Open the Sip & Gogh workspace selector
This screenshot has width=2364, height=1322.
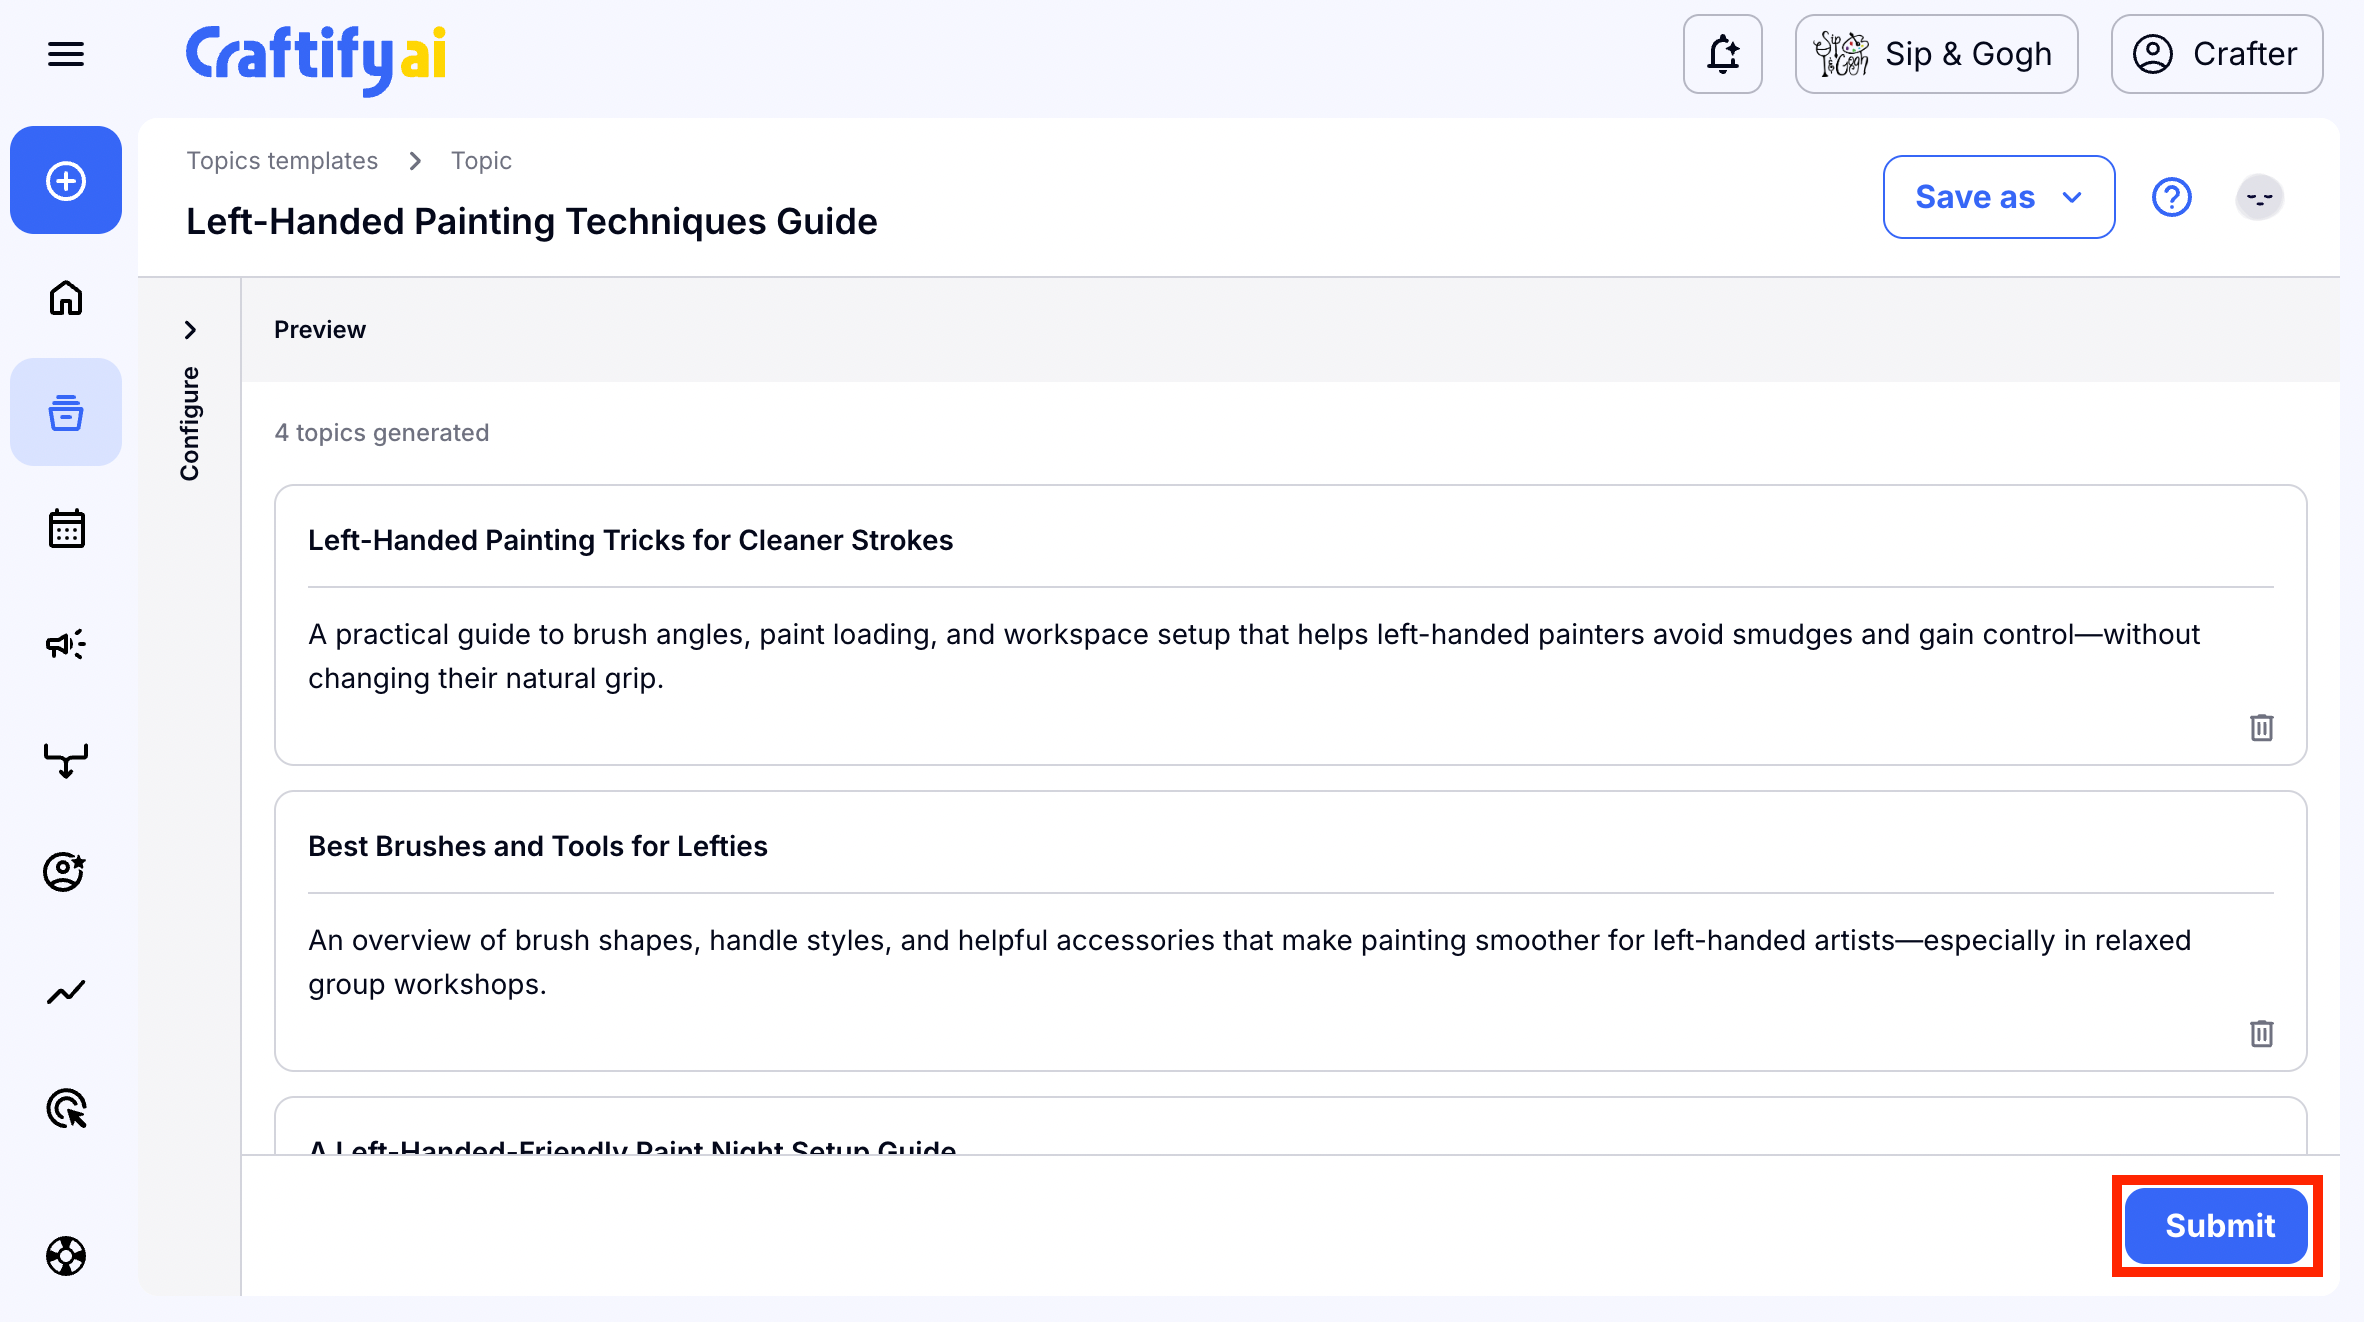[1936, 54]
